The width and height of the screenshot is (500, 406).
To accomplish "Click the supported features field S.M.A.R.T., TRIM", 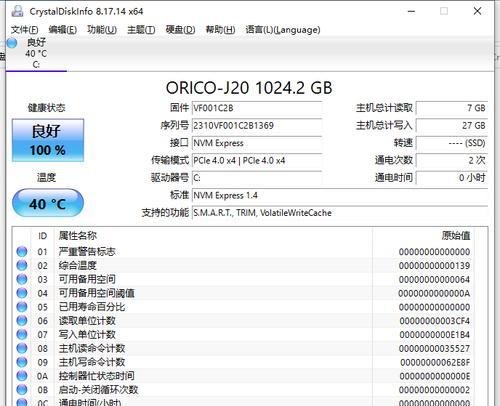I will click(340, 213).
